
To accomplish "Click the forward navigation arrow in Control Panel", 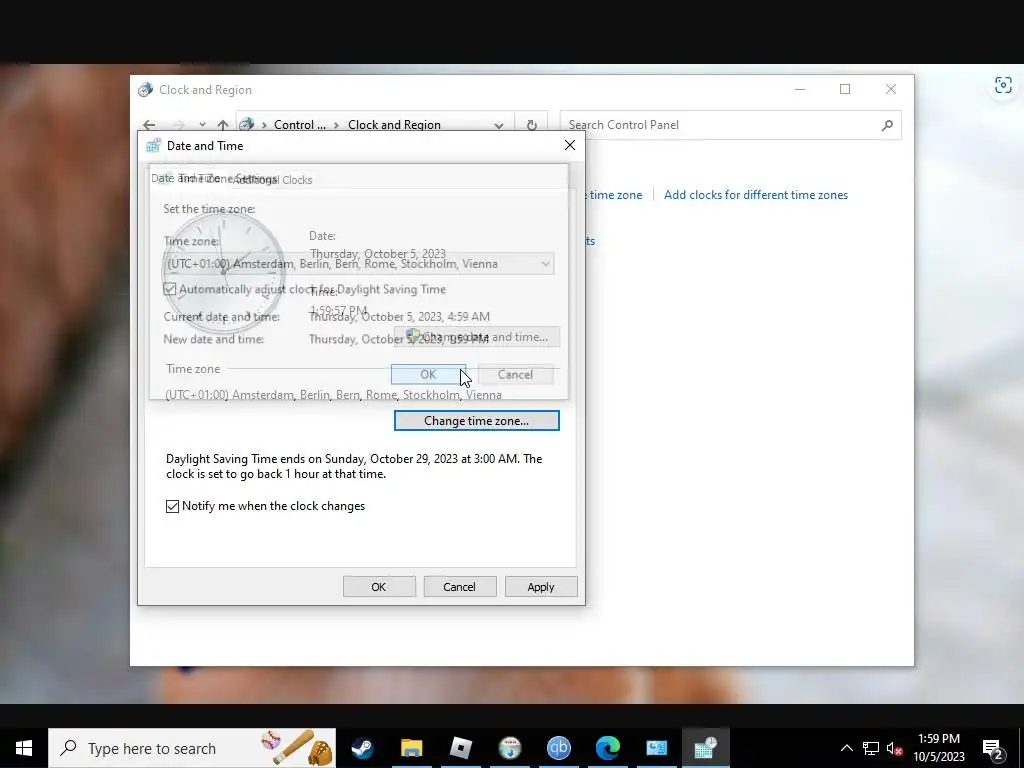I will pos(180,125).
